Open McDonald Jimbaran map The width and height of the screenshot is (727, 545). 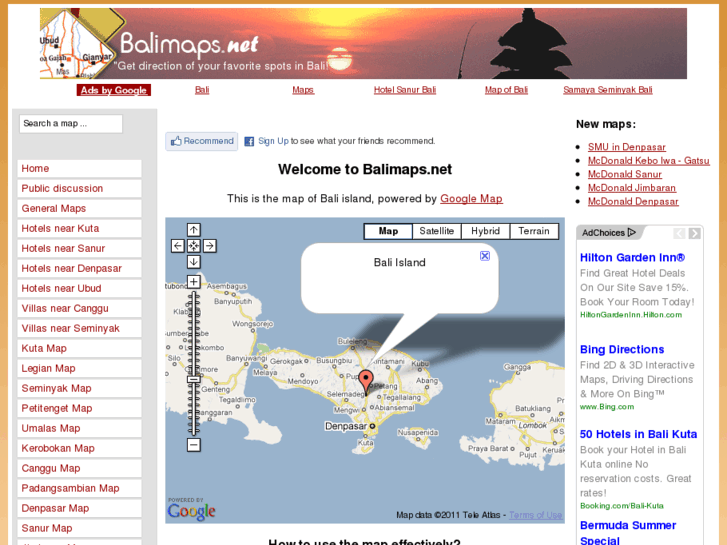point(631,187)
